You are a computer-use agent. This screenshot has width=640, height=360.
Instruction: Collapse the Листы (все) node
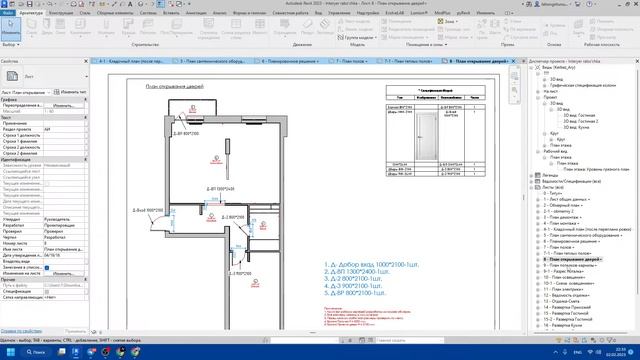click(531, 187)
